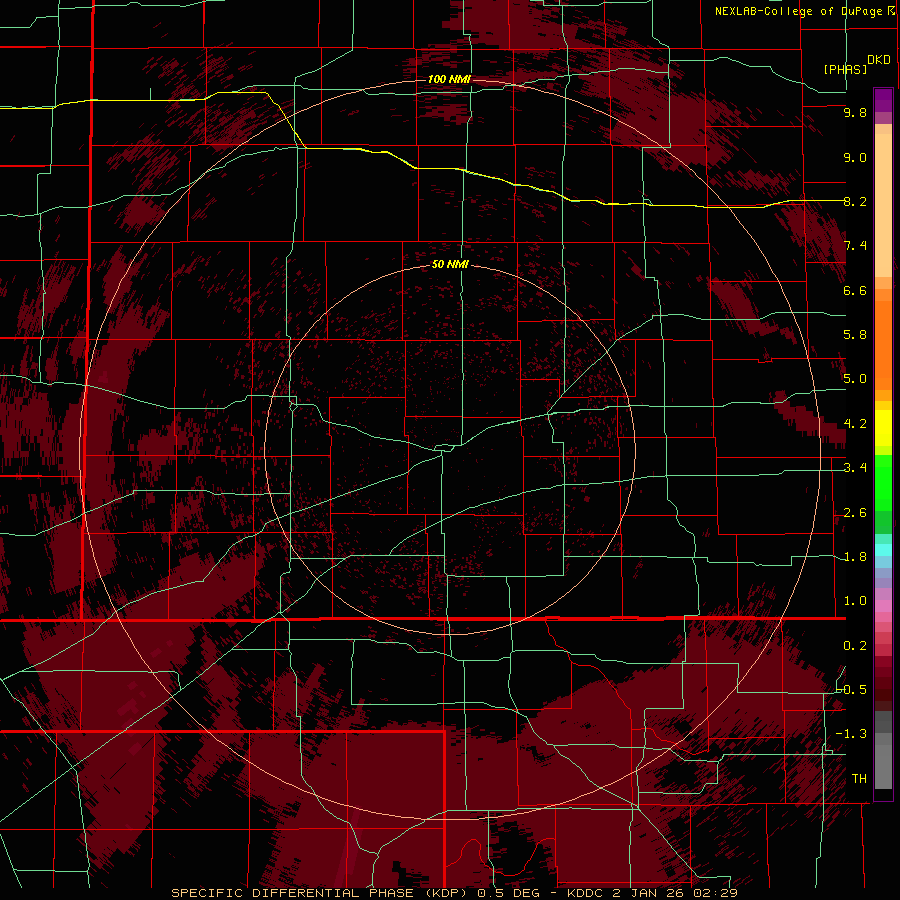Select the 2.6 scale value
The image size is (900, 900).
[855, 513]
